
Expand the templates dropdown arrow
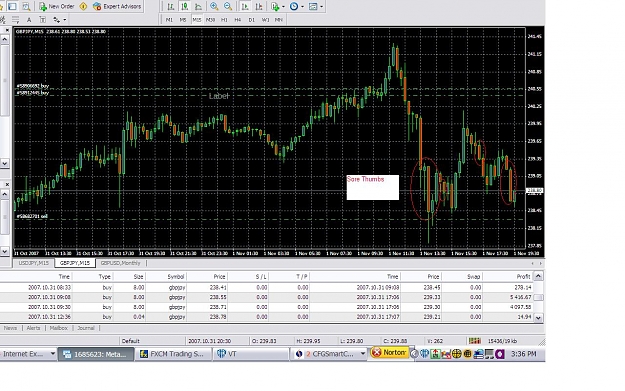(x=321, y=7)
